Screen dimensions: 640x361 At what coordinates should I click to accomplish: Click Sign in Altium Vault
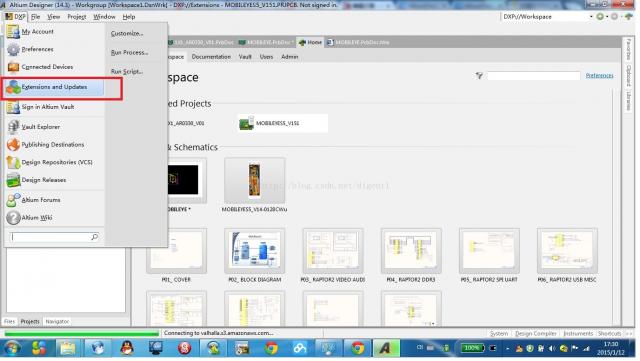point(48,107)
